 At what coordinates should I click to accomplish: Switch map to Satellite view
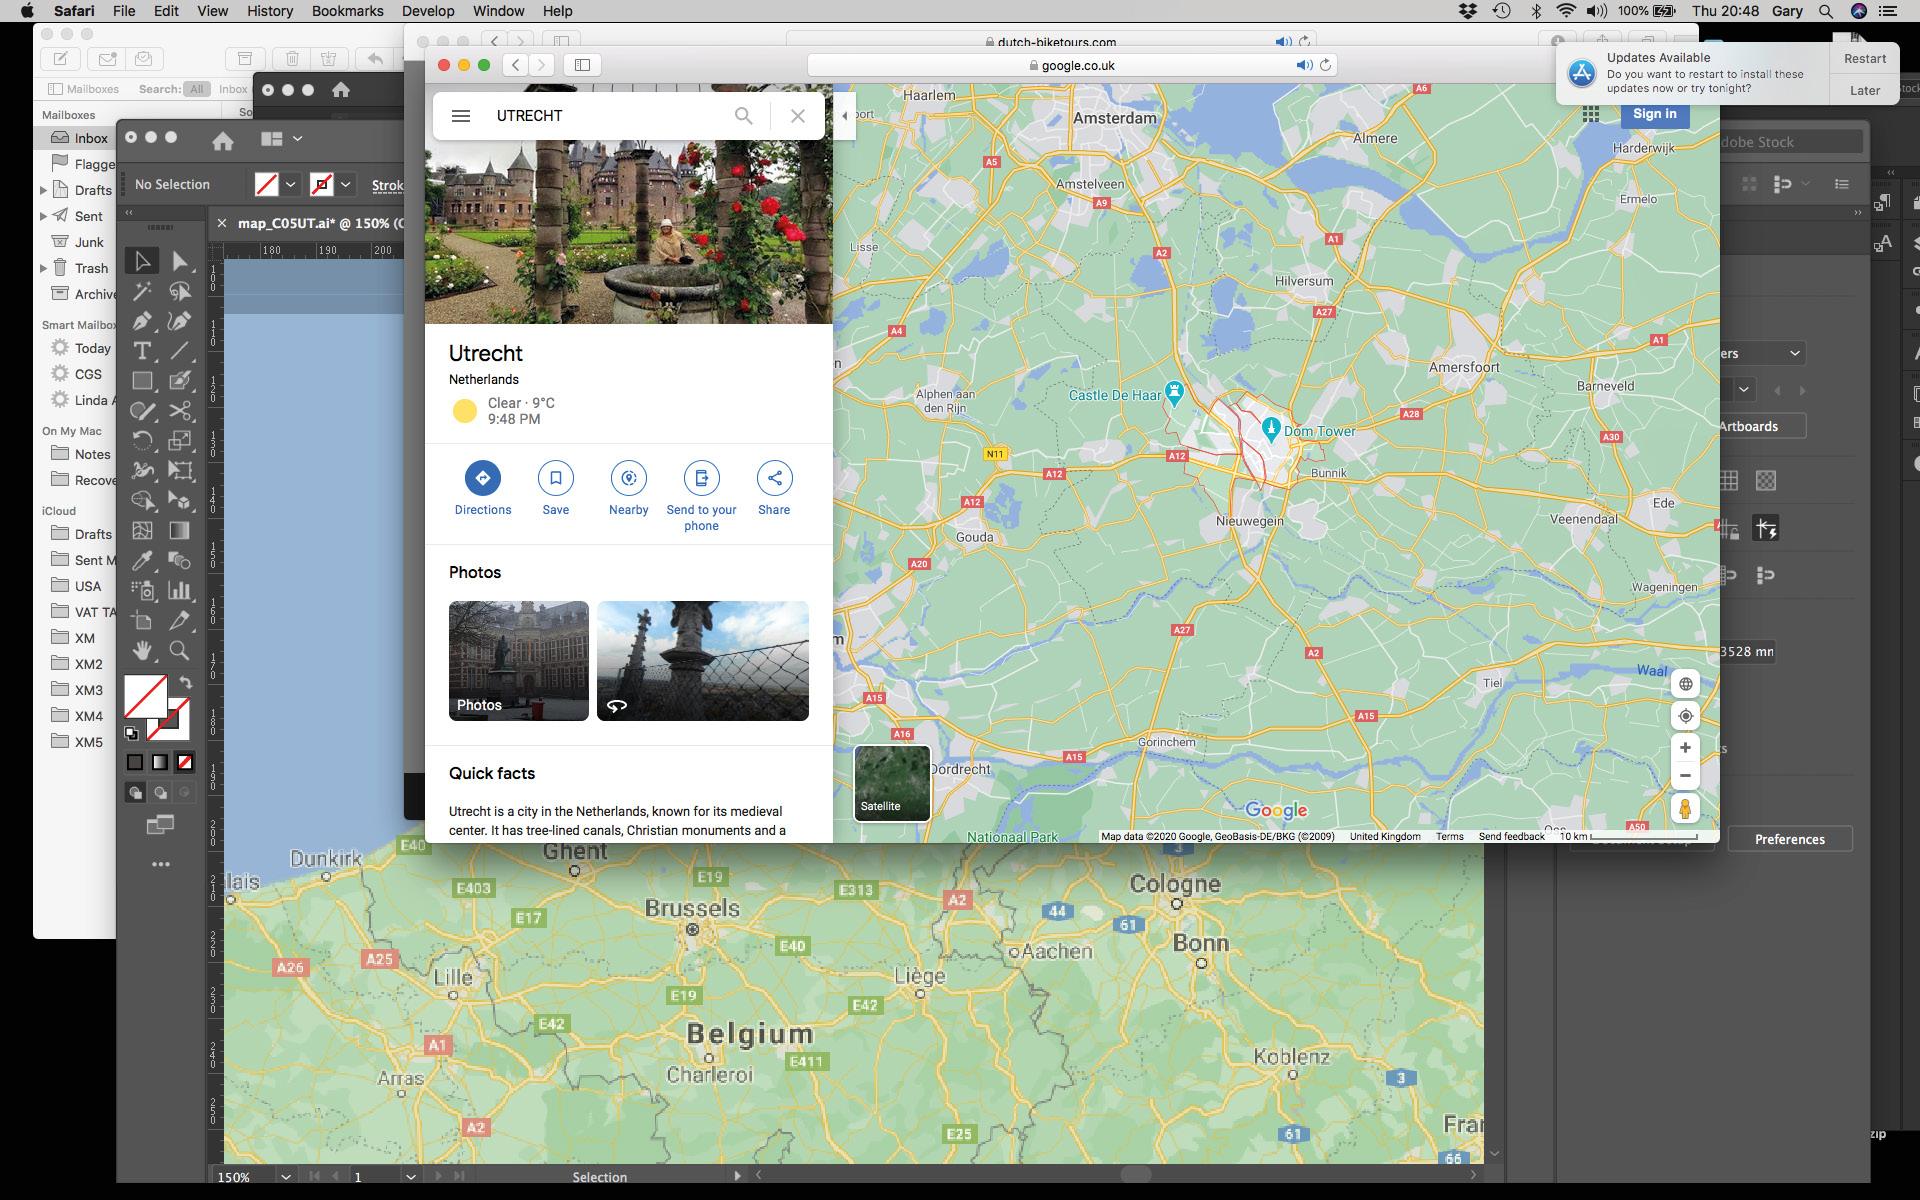point(892,783)
